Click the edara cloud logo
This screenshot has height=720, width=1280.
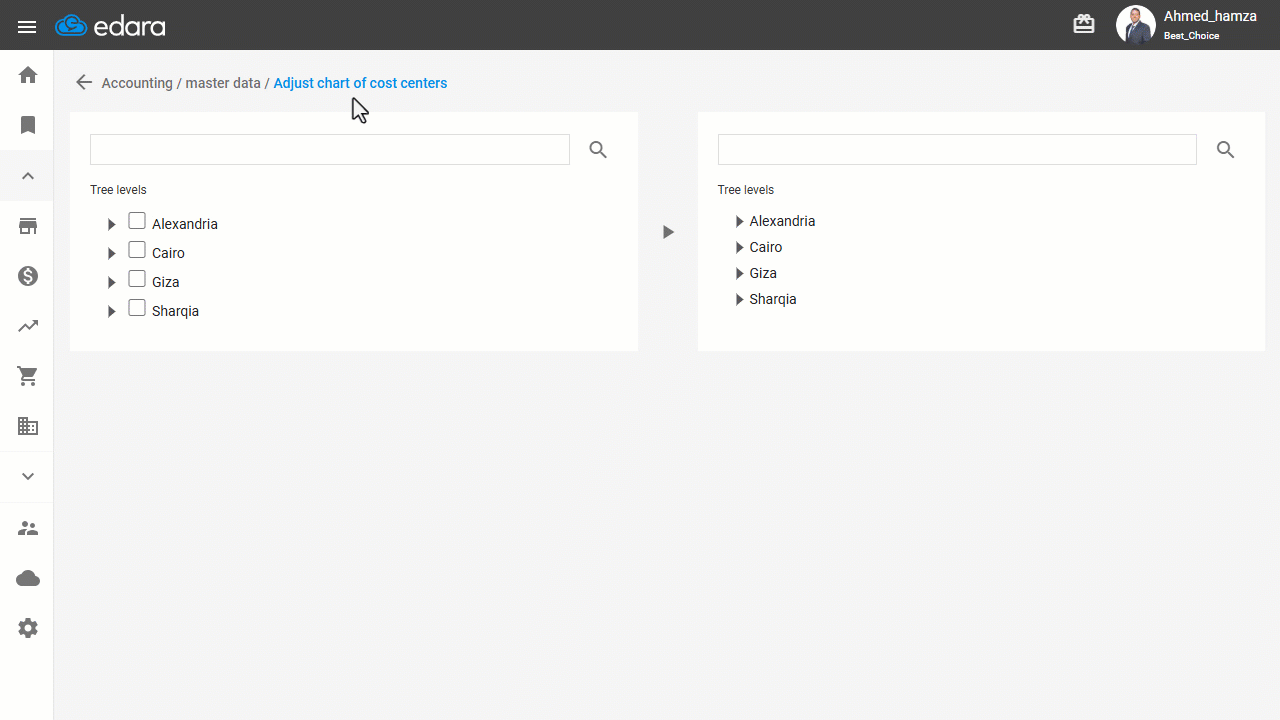(x=110, y=26)
